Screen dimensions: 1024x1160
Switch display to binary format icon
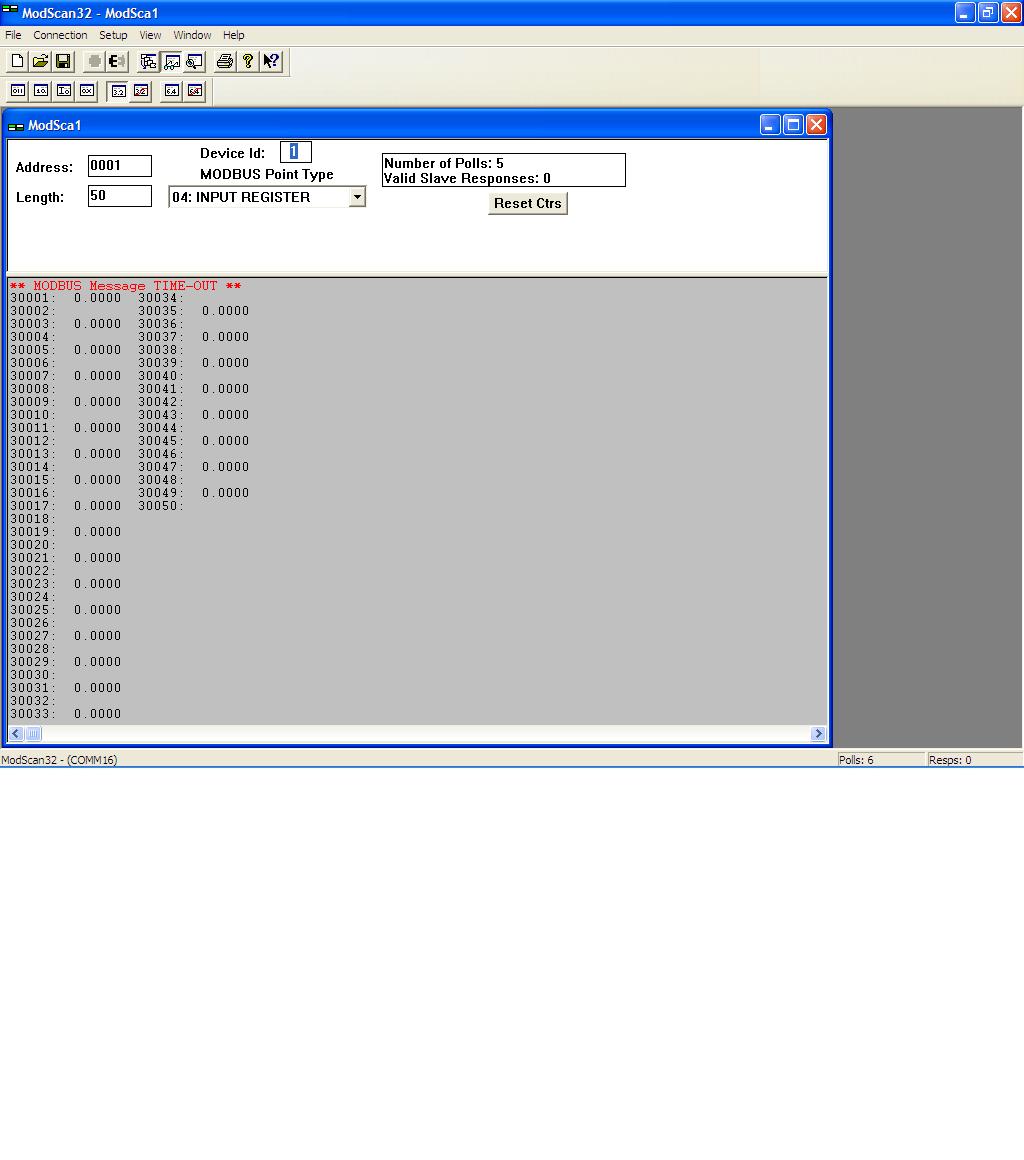(18, 91)
